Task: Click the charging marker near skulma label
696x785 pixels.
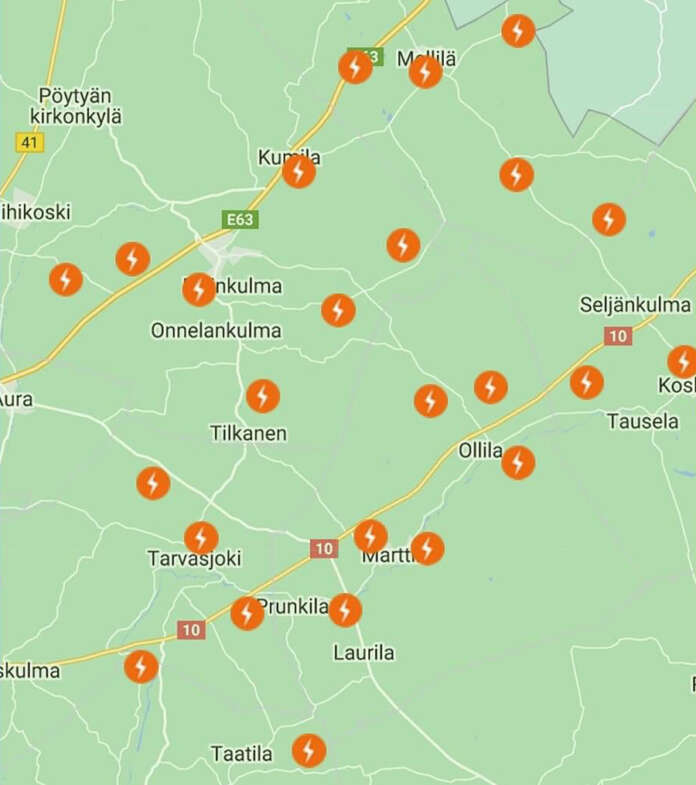Action: click(141, 667)
